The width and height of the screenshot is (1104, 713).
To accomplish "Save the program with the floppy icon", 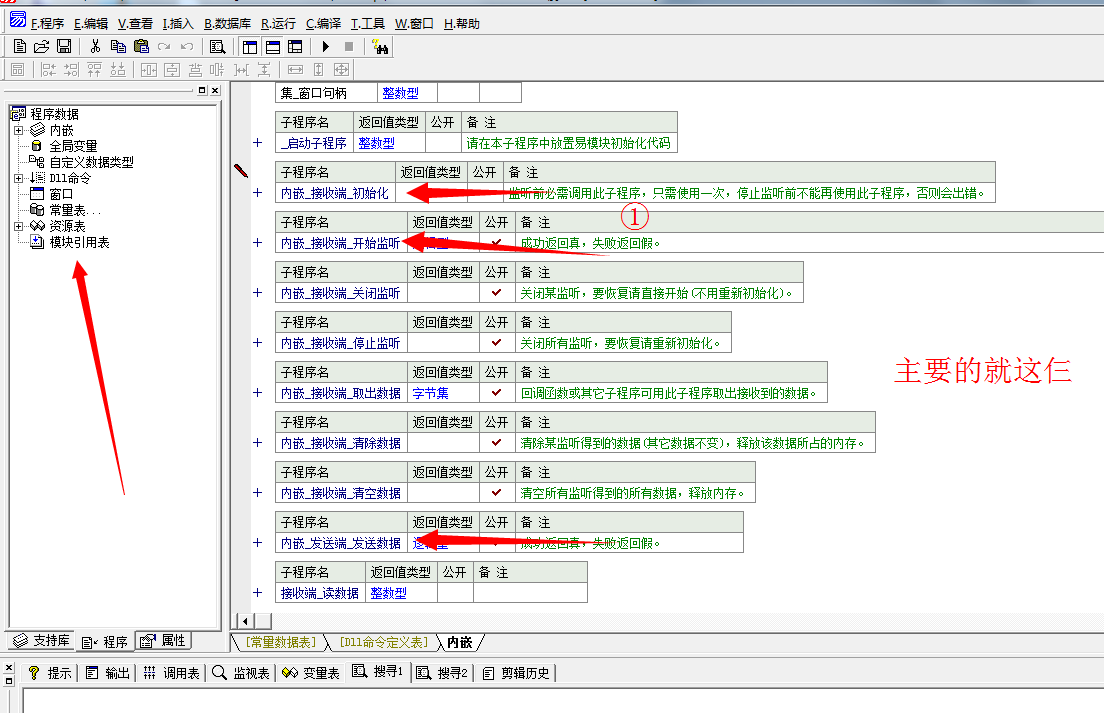I will (x=63, y=46).
